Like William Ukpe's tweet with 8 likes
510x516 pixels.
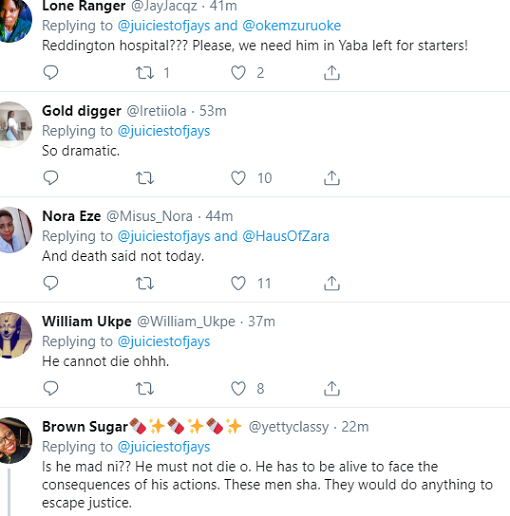tap(238, 389)
